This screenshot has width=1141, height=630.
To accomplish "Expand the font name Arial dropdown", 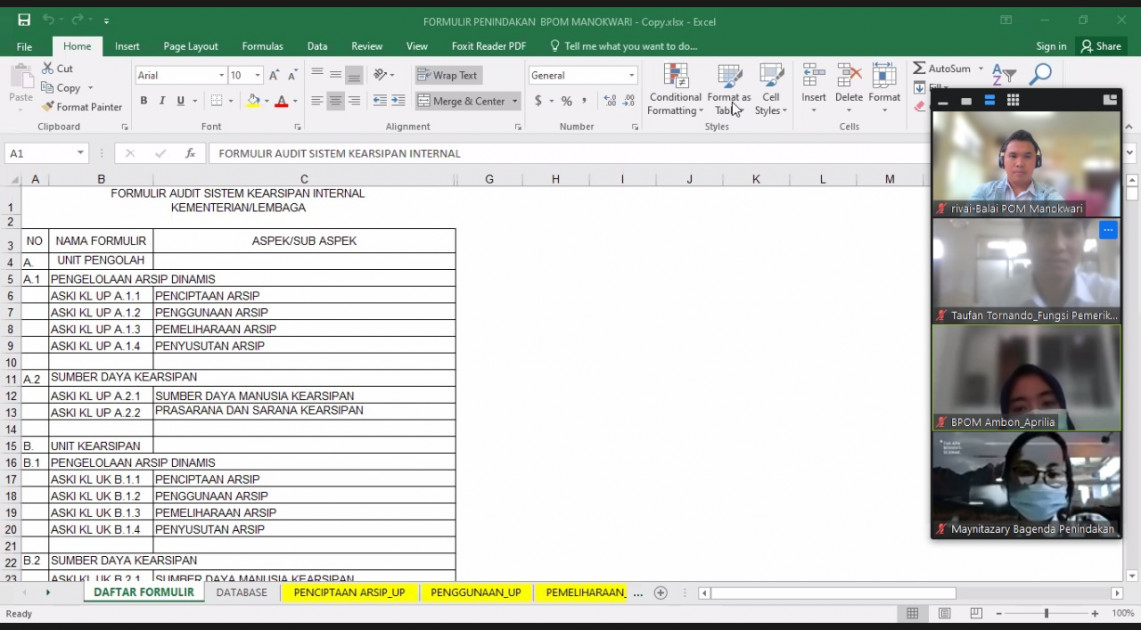I will 221,75.
